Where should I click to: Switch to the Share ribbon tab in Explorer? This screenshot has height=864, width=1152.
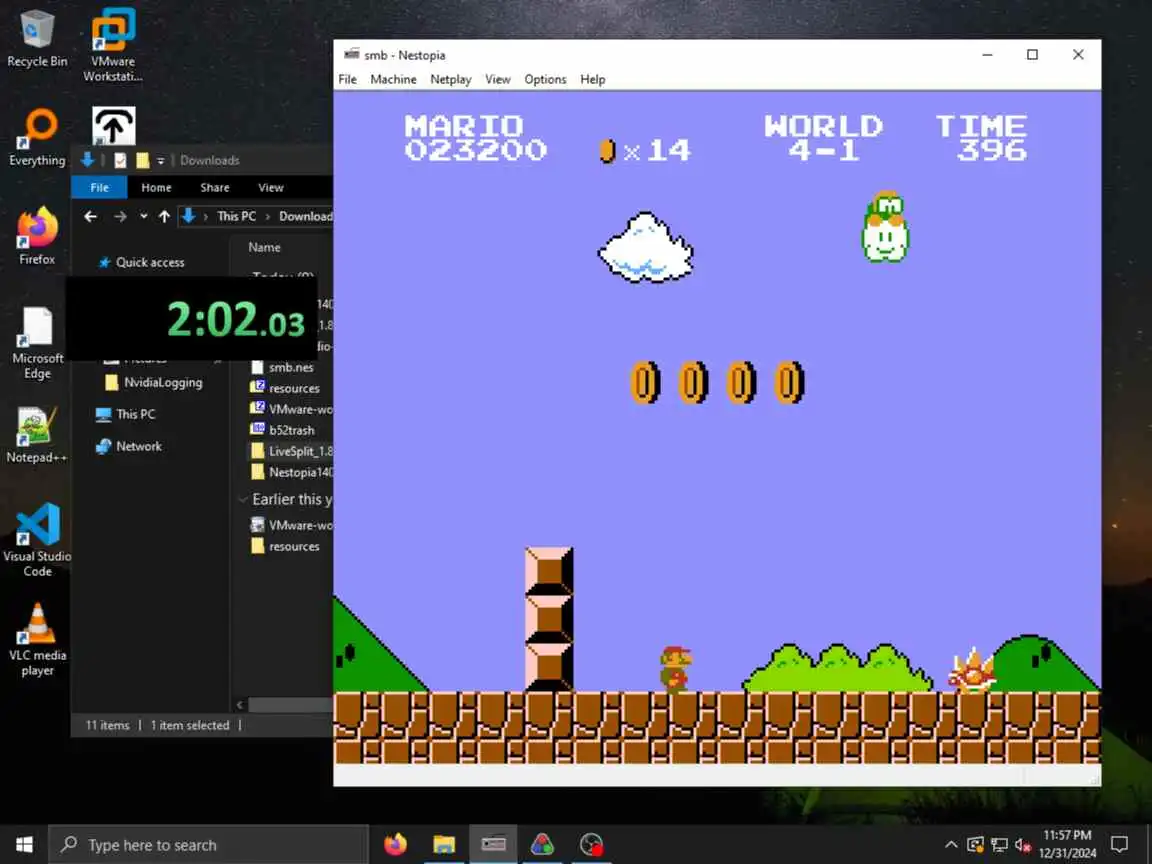[x=215, y=187]
